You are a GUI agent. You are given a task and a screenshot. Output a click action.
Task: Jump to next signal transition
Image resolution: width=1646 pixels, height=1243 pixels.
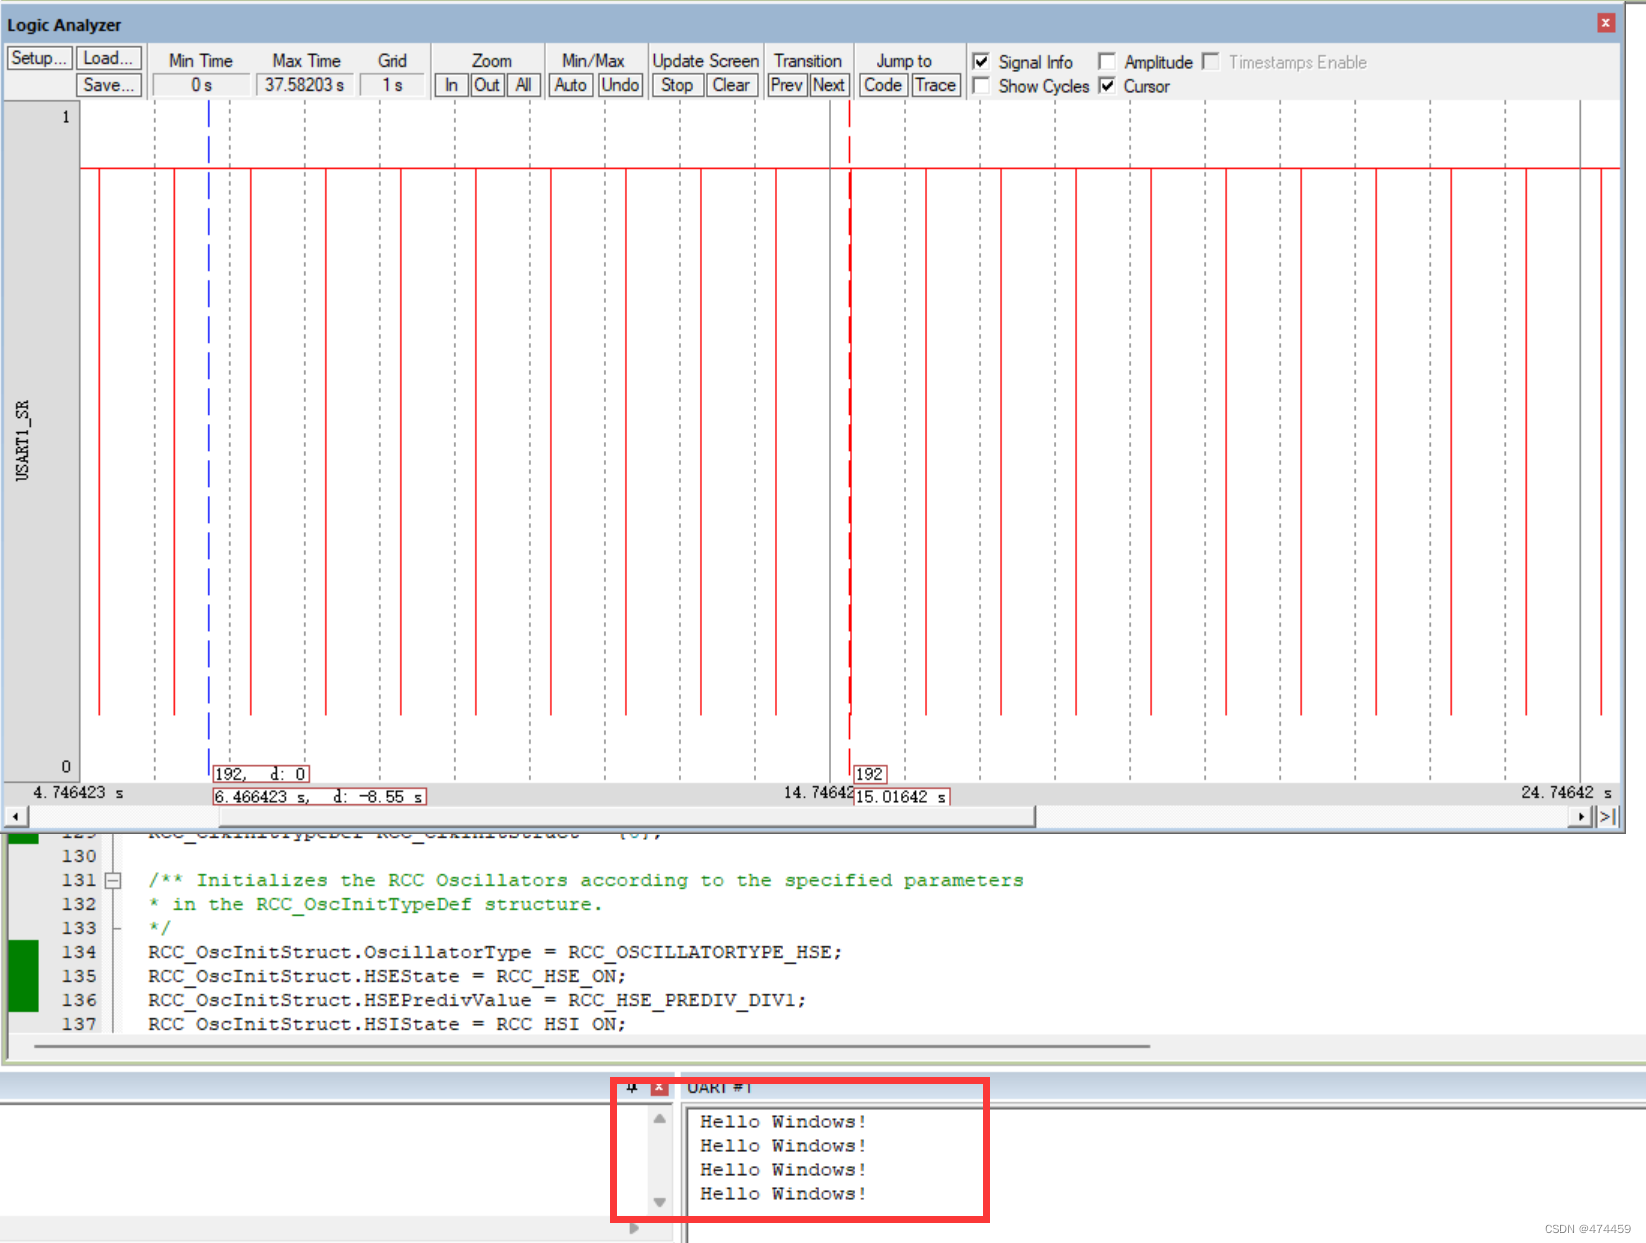tap(829, 85)
